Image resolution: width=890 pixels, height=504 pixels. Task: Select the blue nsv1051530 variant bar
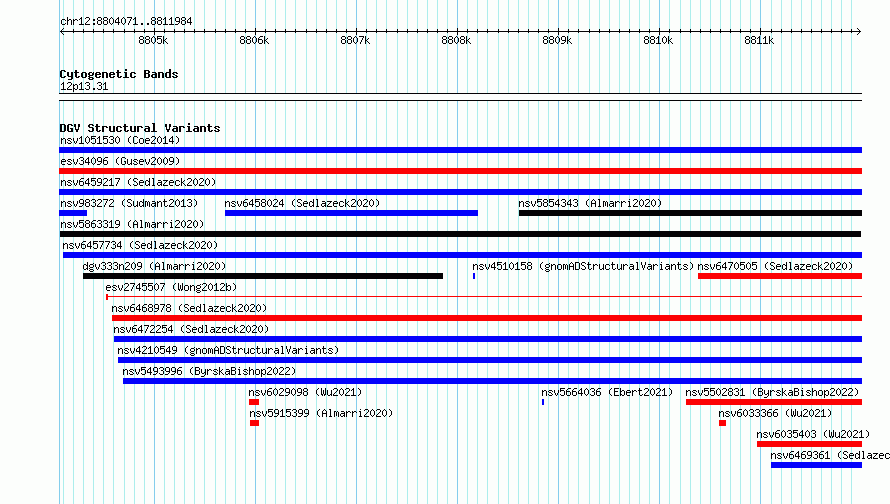point(460,150)
